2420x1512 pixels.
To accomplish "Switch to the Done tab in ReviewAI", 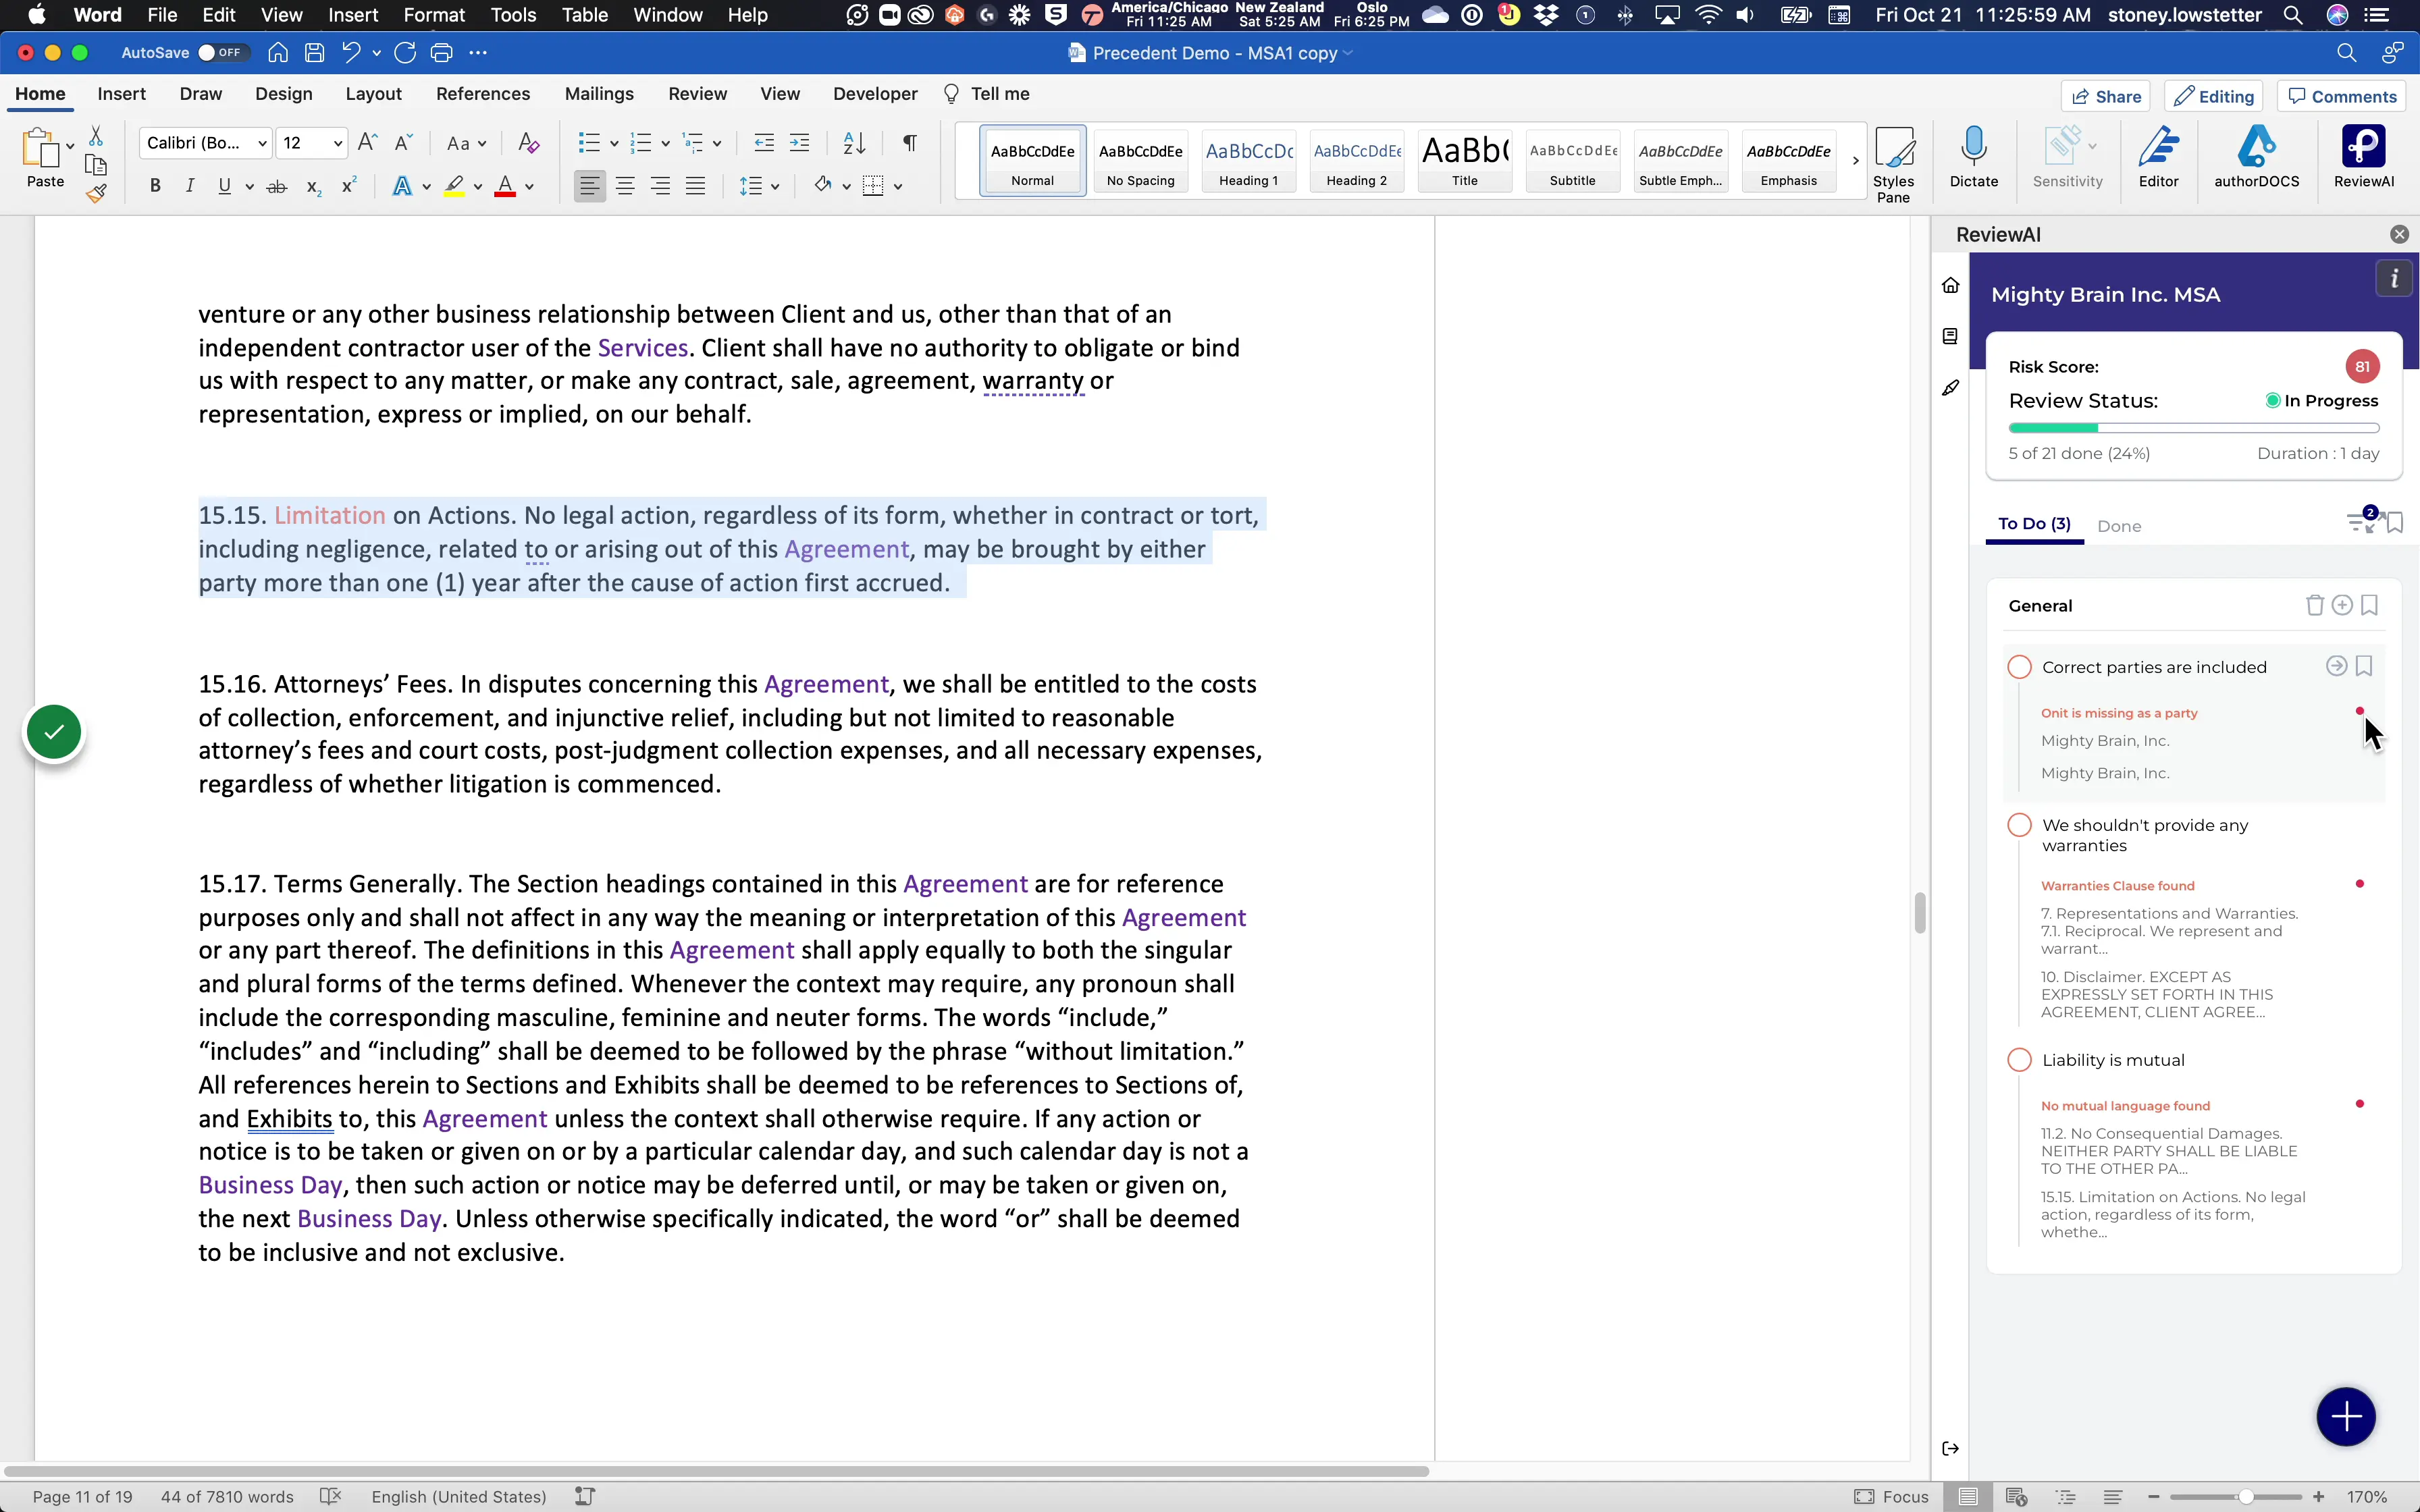I will [2119, 526].
